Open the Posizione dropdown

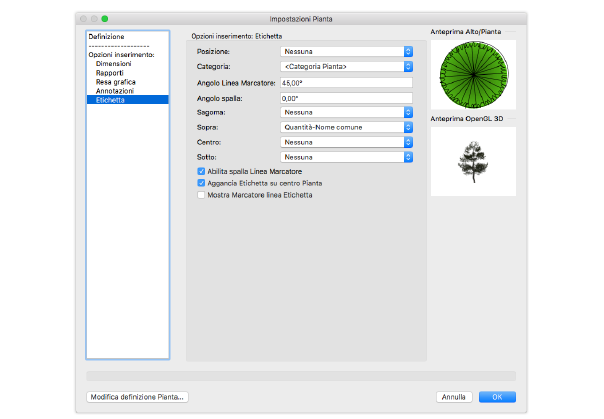[346, 51]
